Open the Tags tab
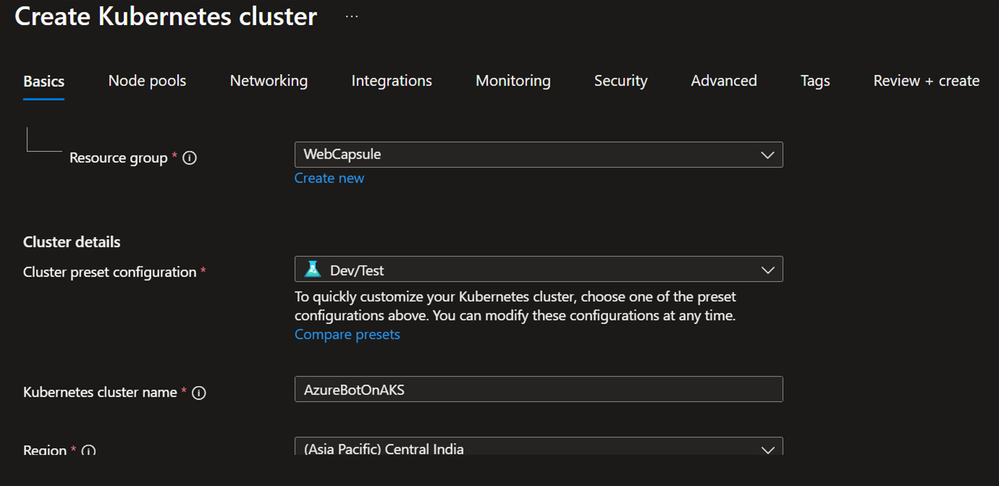999x486 pixels. [x=815, y=81]
